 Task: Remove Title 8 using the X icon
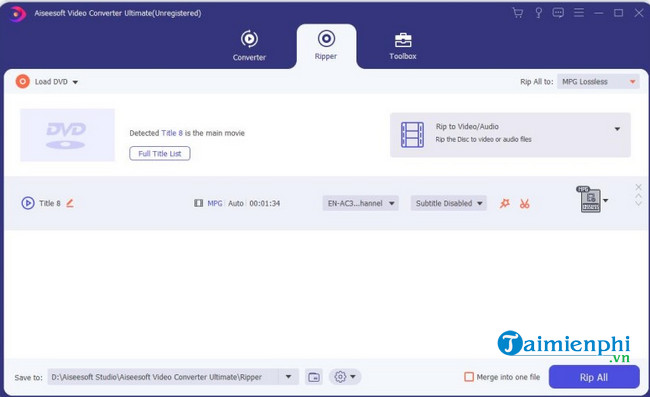[x=638, y=187]
